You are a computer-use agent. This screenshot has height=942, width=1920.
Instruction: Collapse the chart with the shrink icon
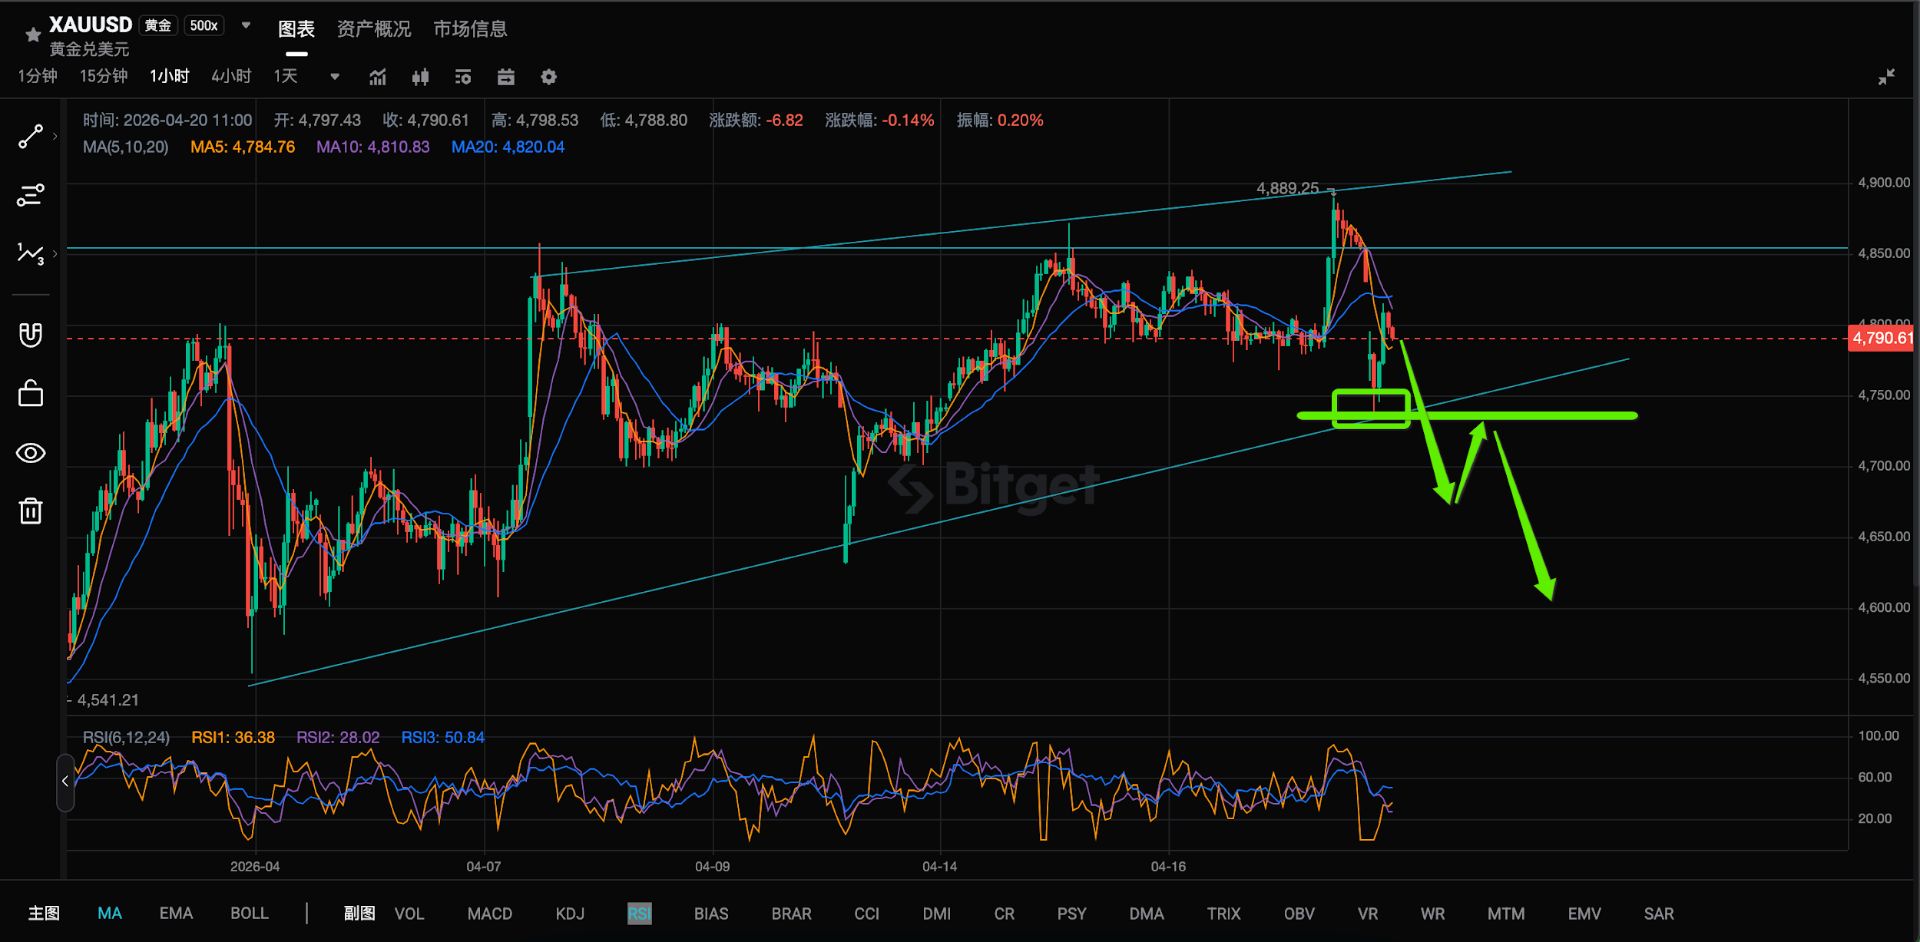1887,77
